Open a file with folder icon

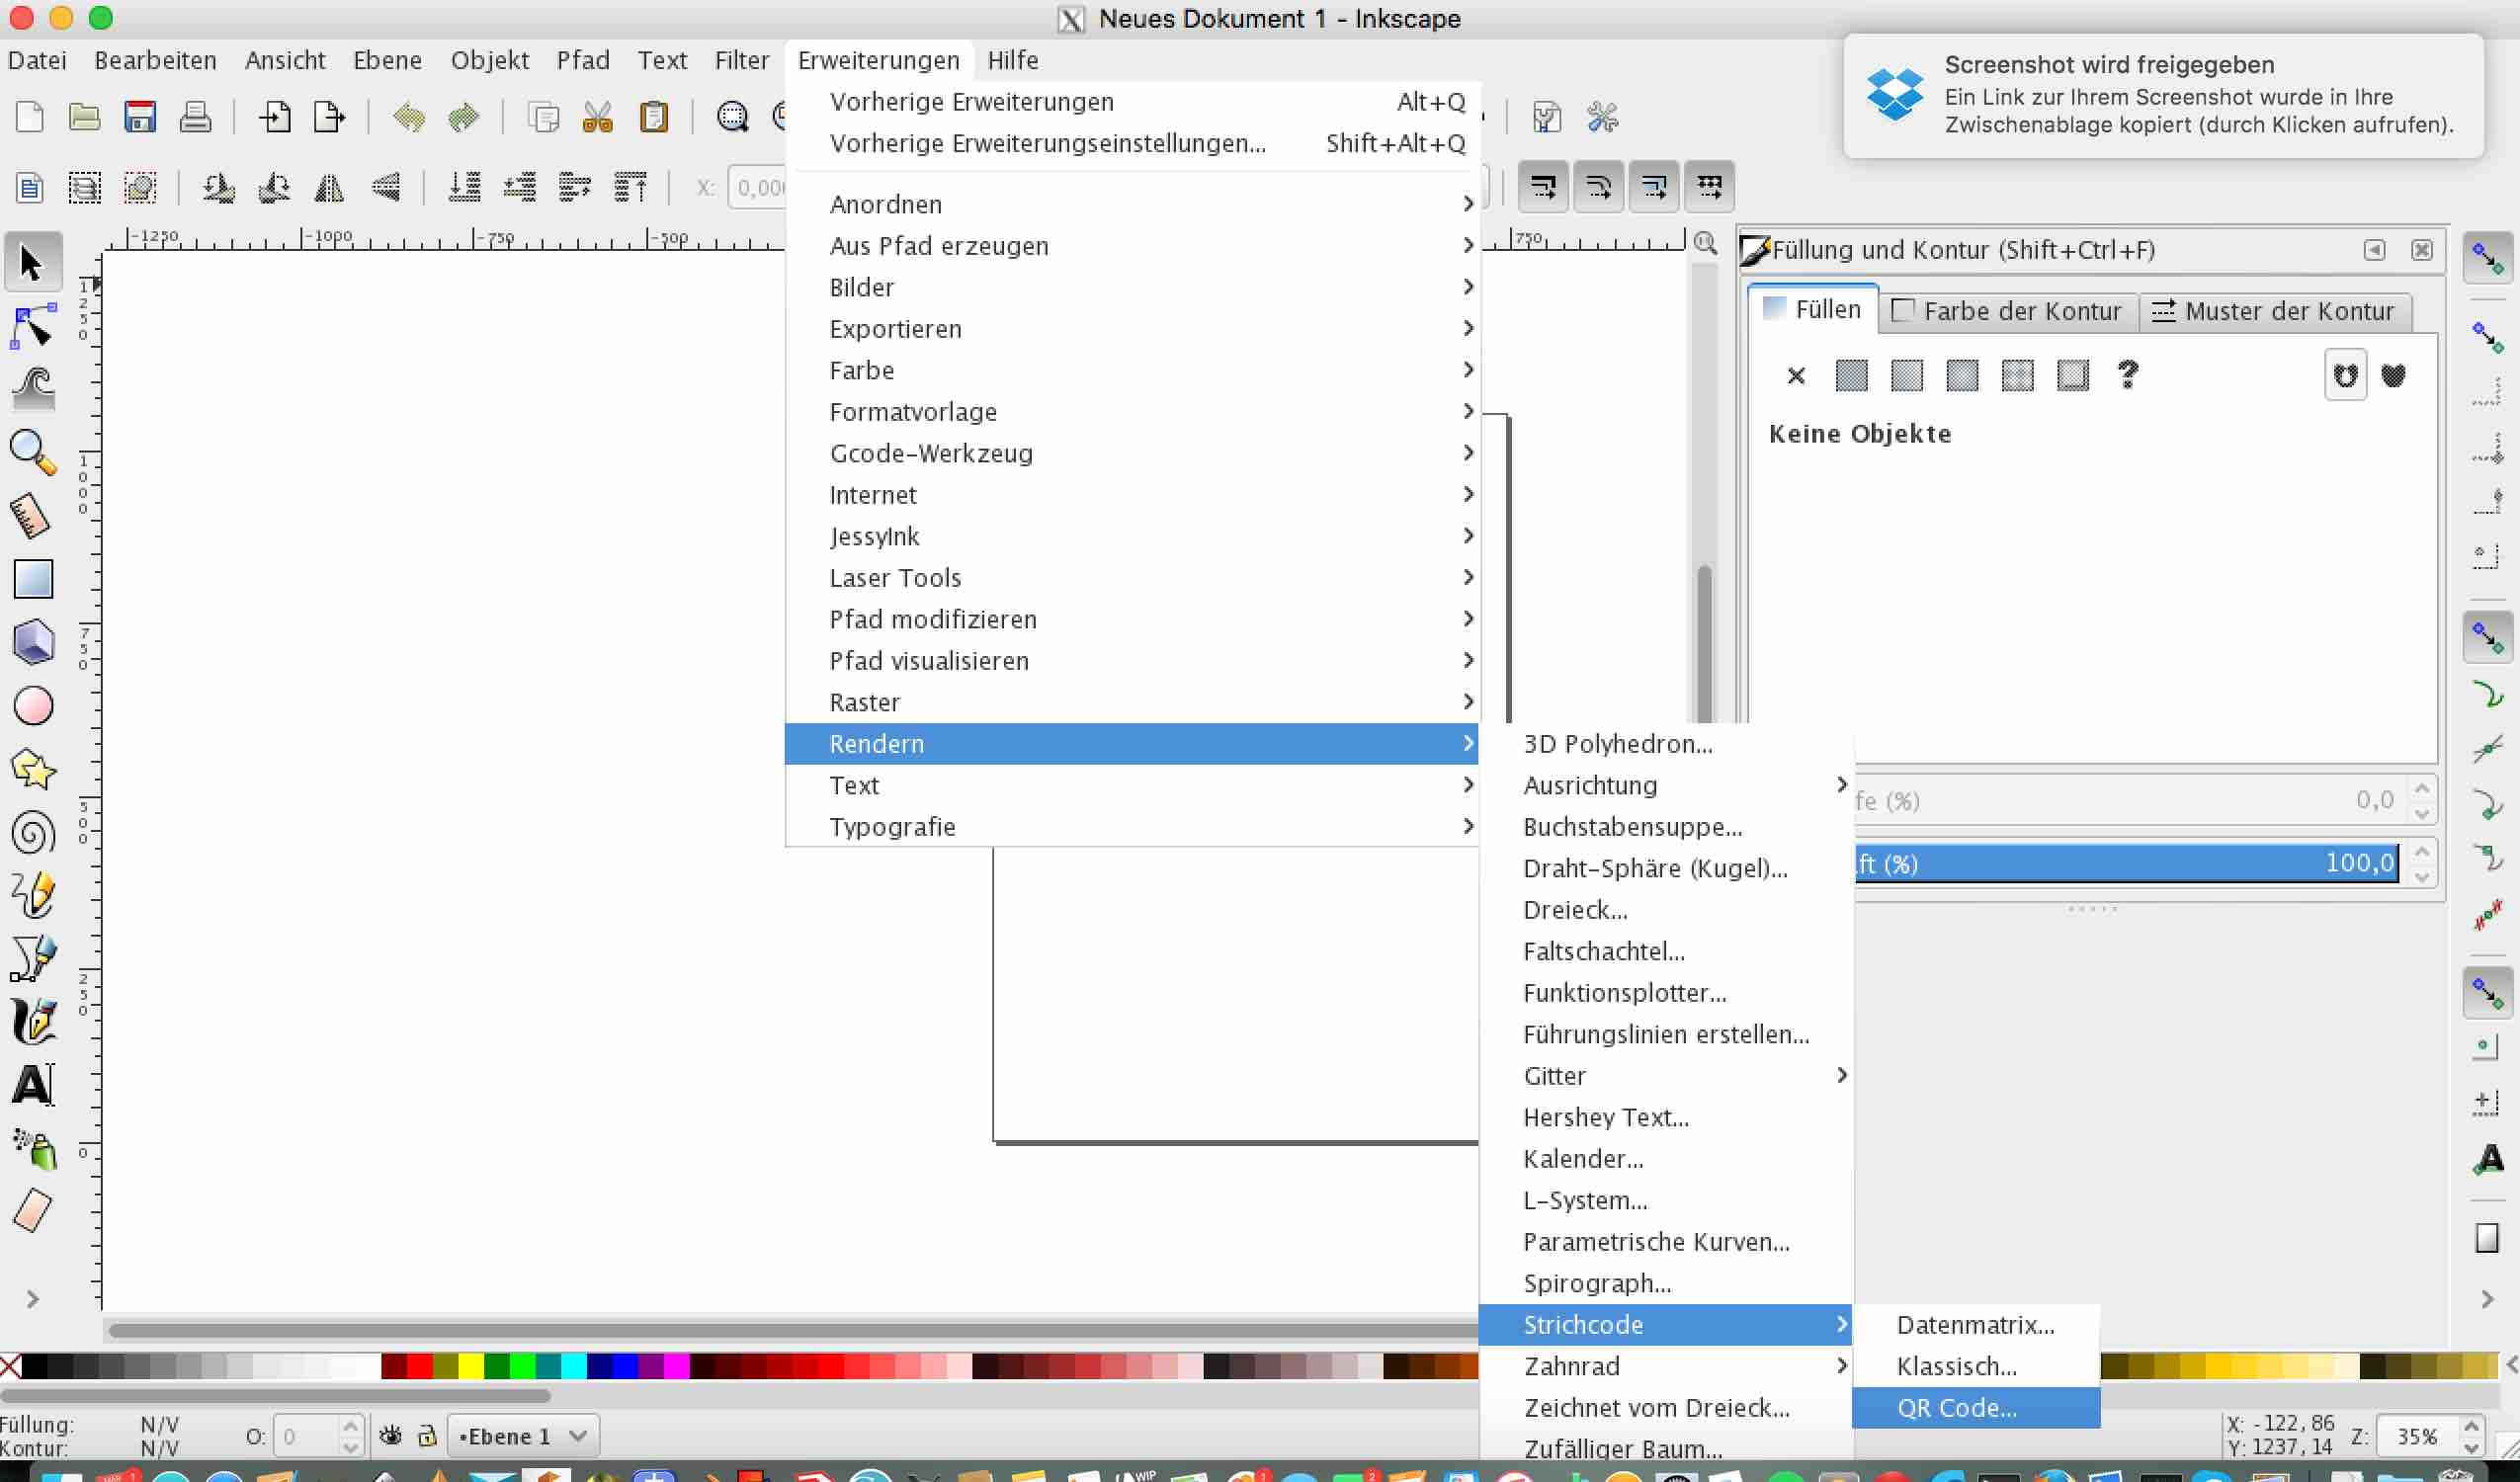tap(84, 117)
